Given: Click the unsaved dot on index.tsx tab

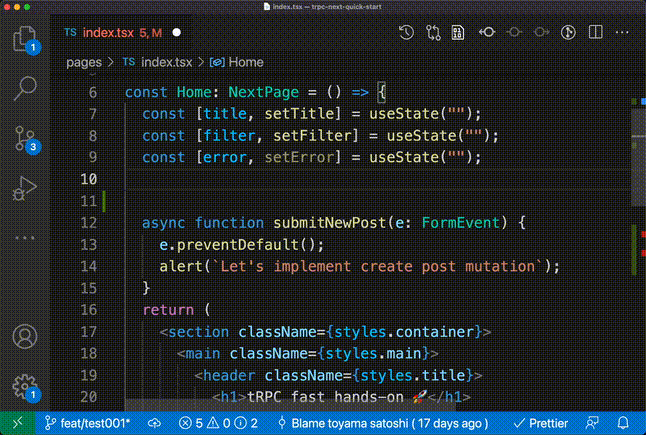Looking at the screenshot, I should [x=177, y=33].
